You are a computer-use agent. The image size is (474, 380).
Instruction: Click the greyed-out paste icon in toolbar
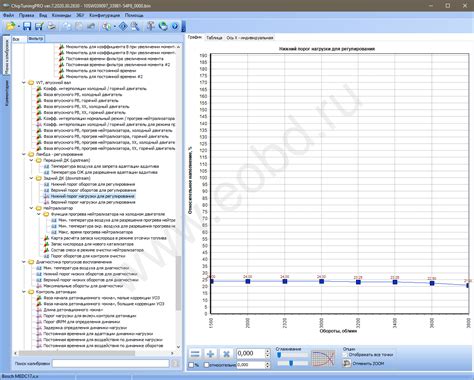pyautogui.click(x=79, y=26)
